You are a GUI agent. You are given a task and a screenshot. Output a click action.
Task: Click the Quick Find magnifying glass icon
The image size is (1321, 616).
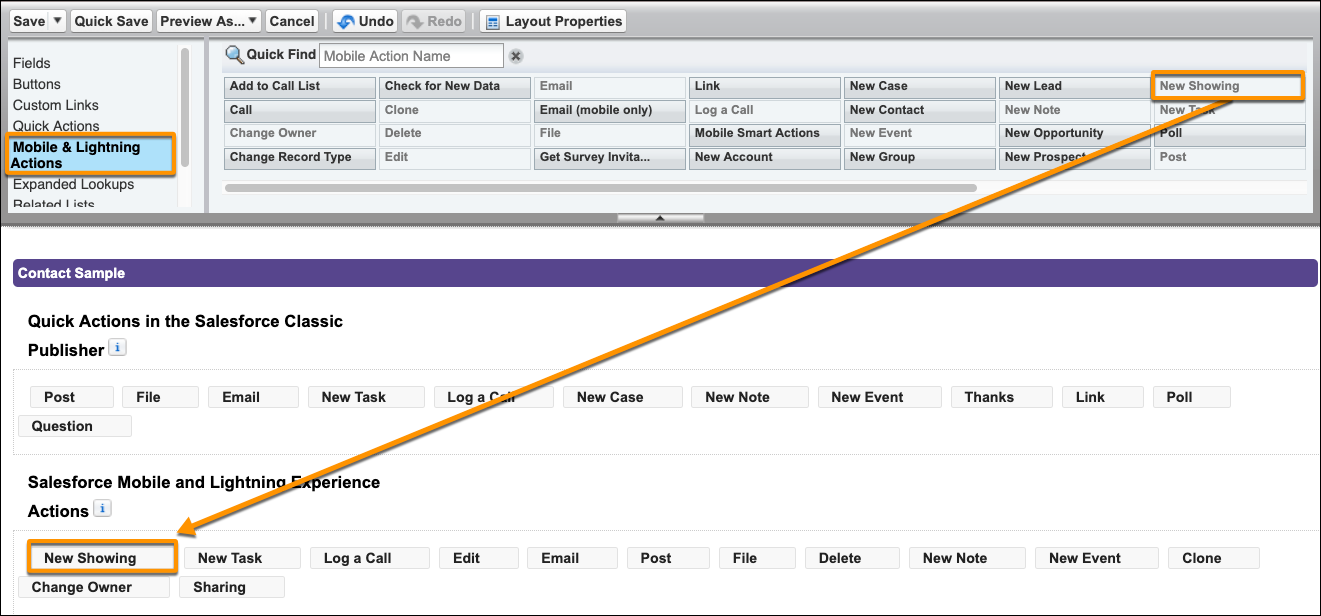pyautogui.click(x=235, y=55)
